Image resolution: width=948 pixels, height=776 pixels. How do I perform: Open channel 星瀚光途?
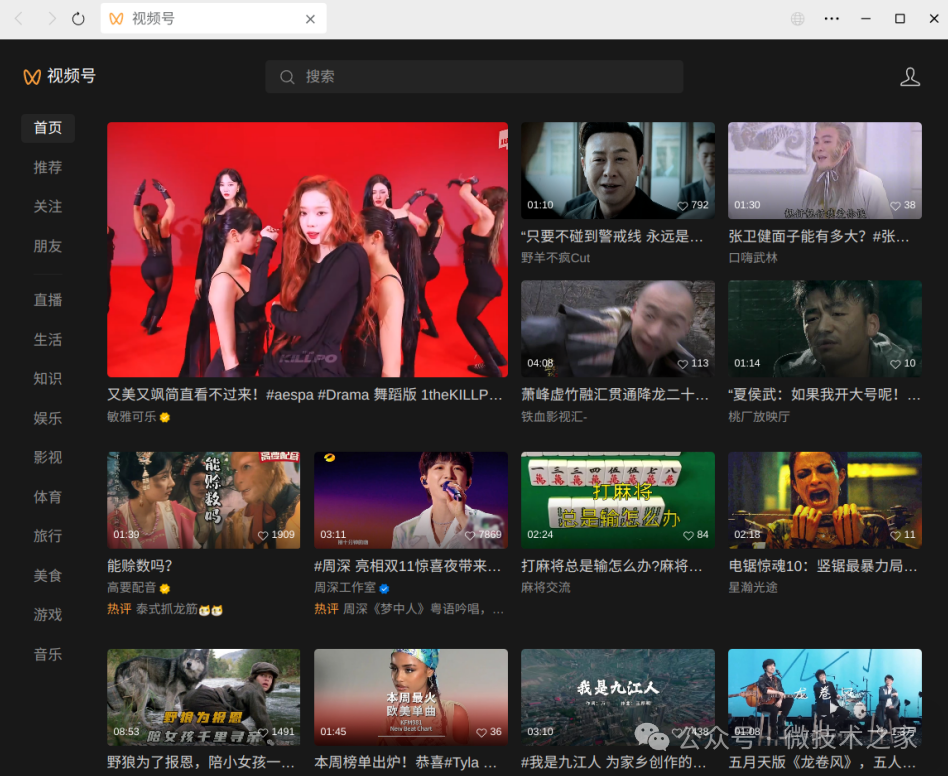click(753, 587)
